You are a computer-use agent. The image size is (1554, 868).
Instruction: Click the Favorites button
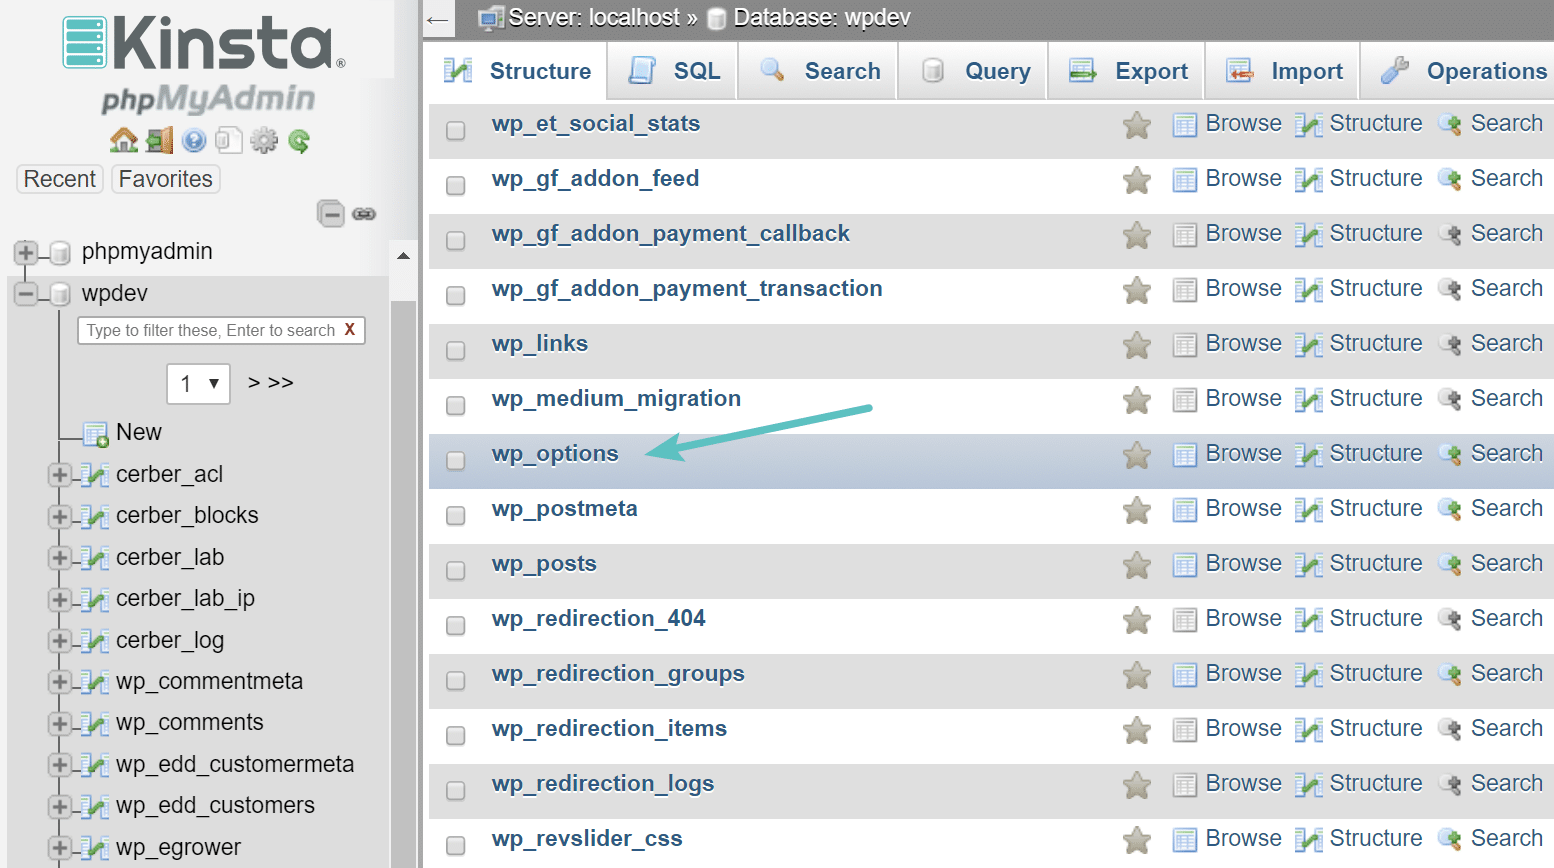tap(165, 178)
